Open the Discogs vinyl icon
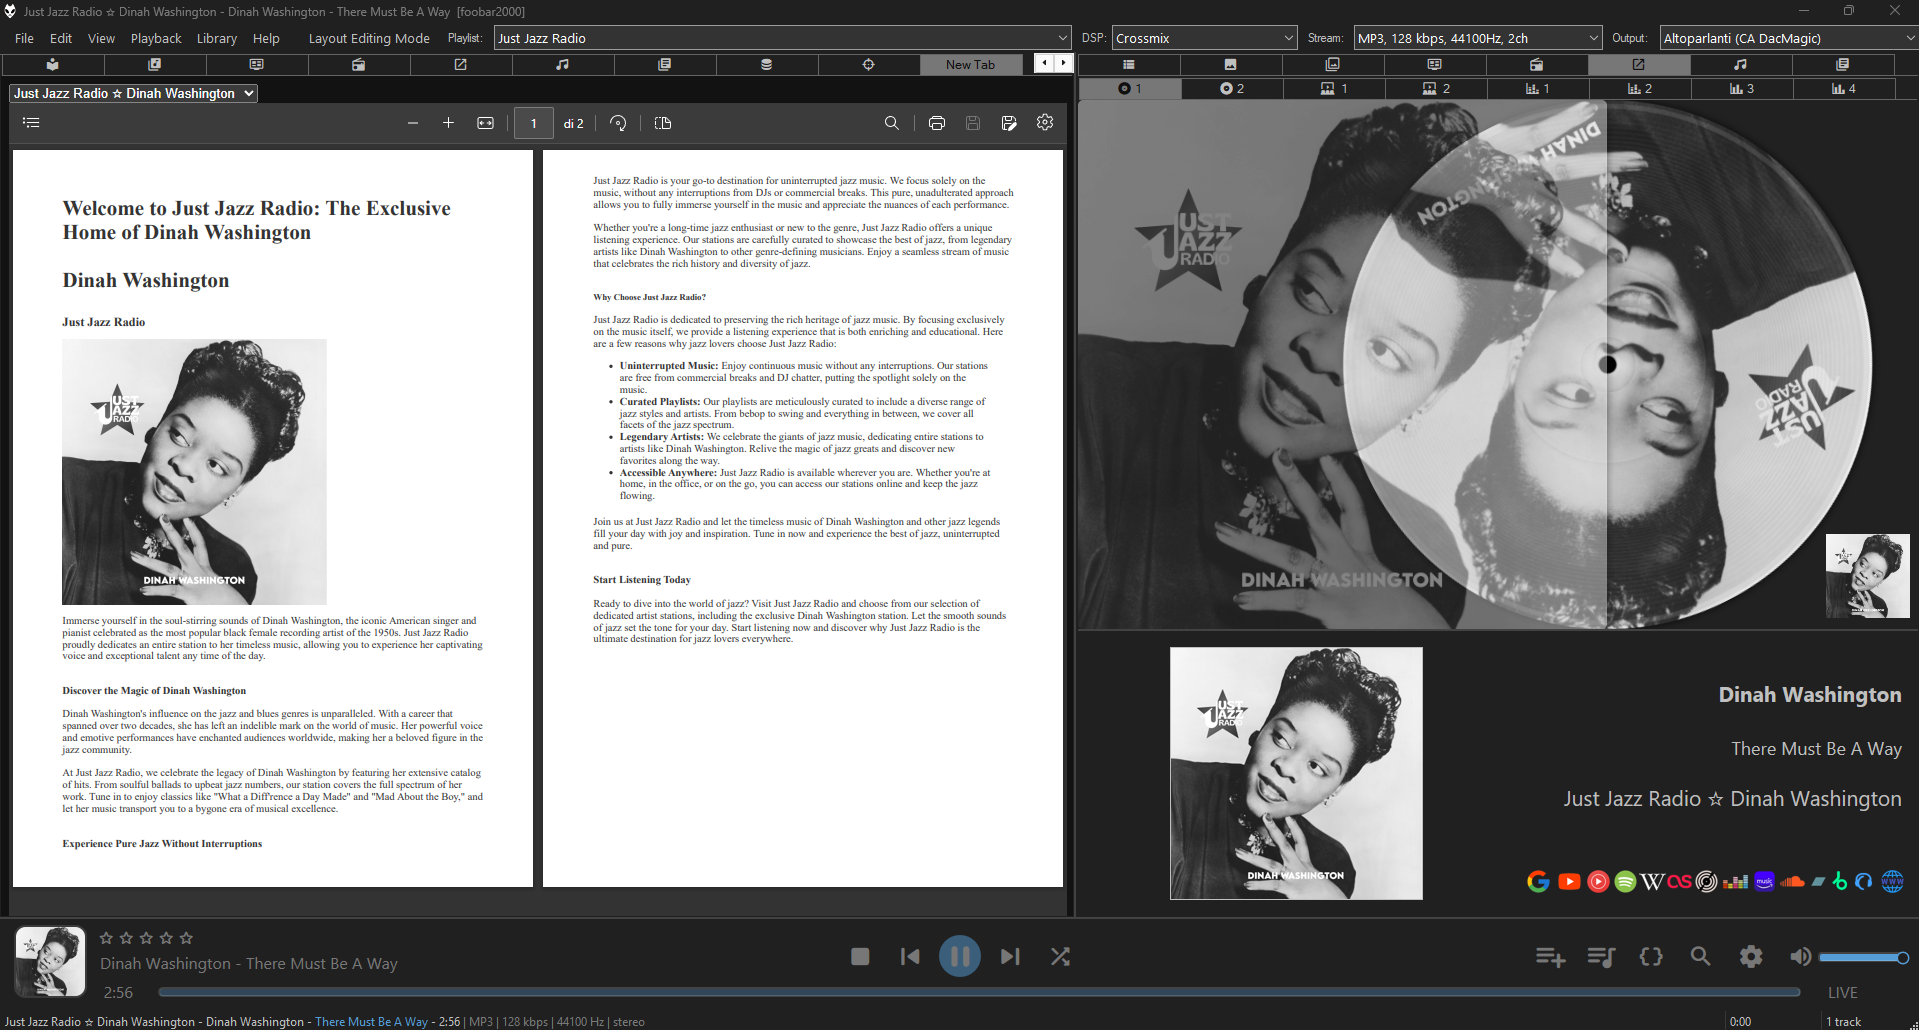Screen dimensions: 1919x1030 pyautogui.click(x=1707, y=881)
